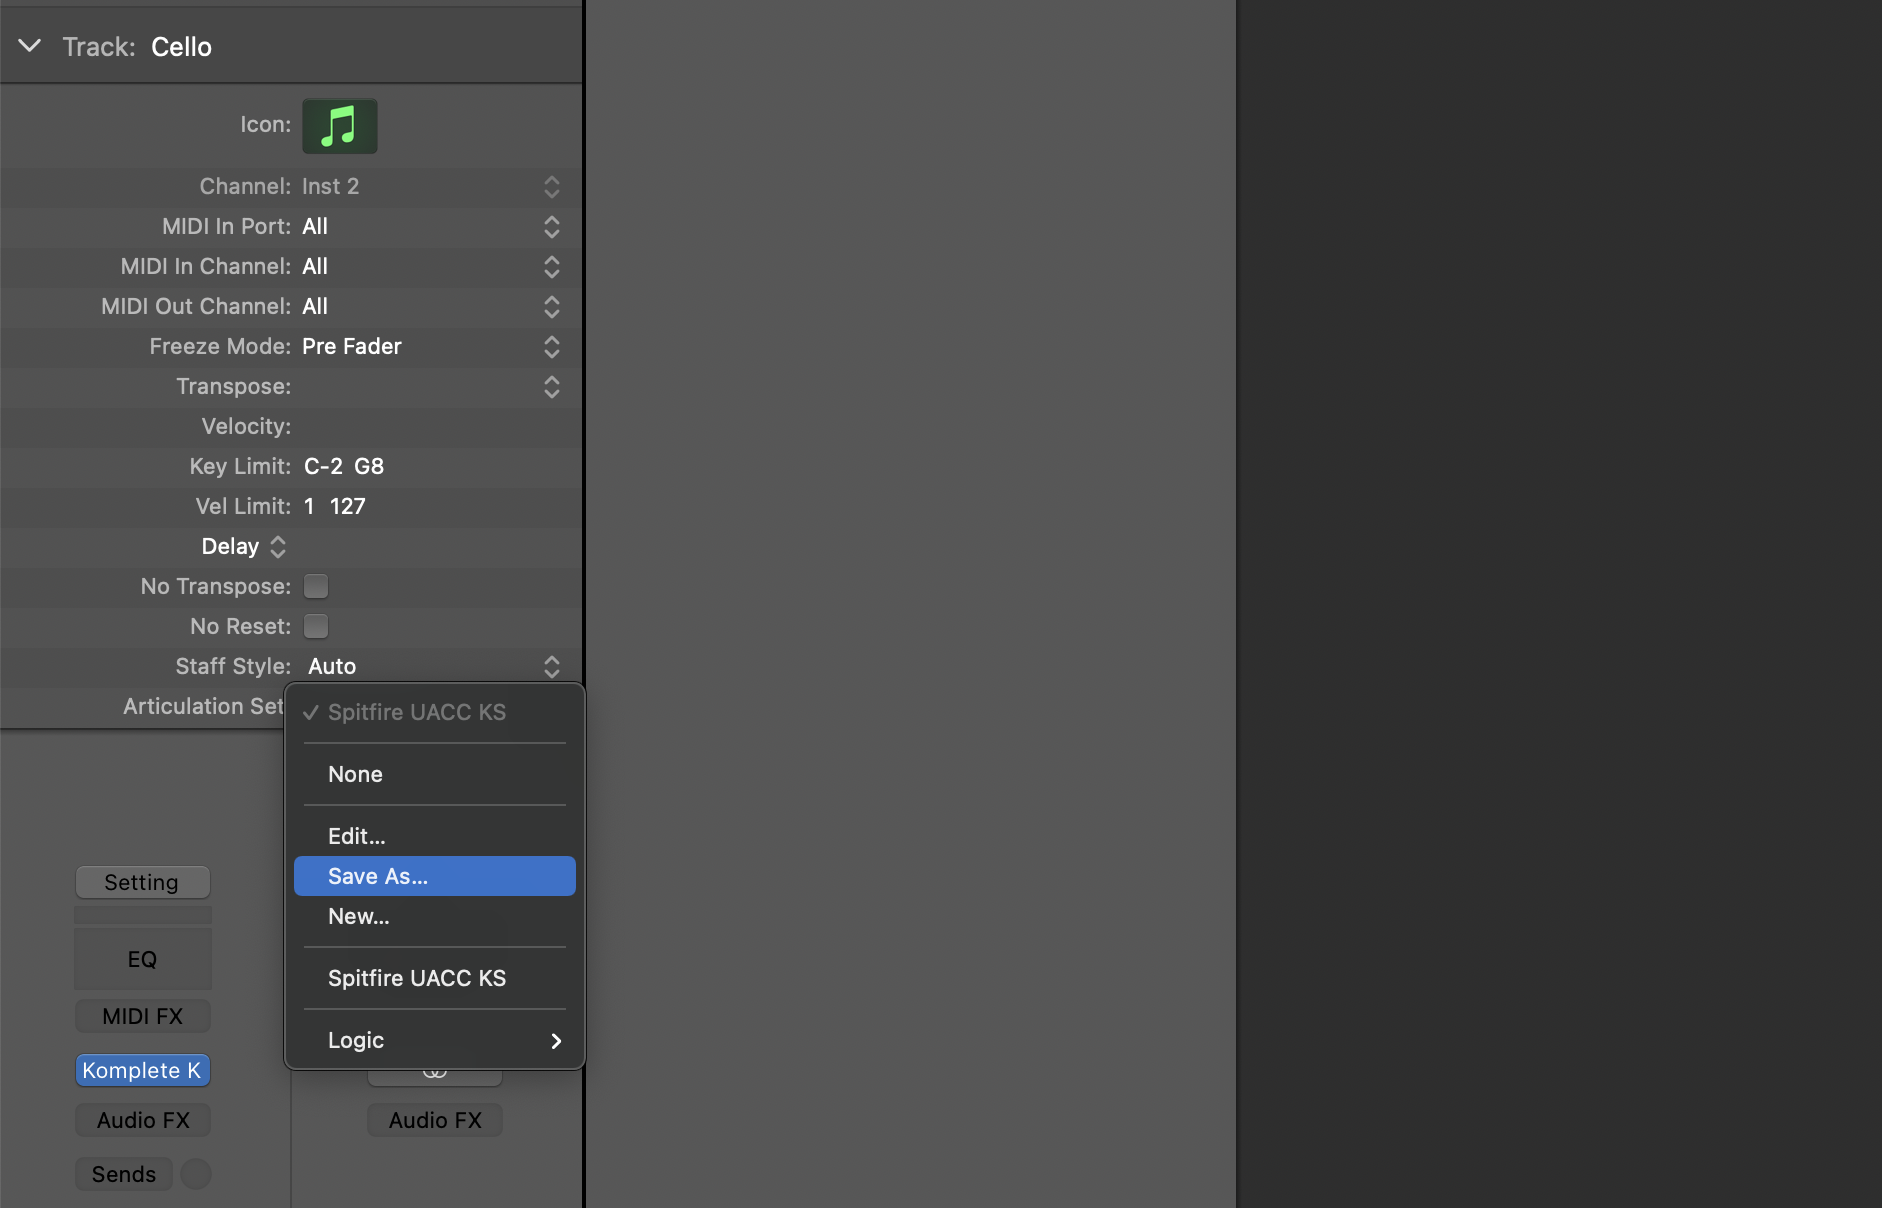Open the Channel Inst 2 stepper
Screen dimensions: 1882x1208
pos(551,187)
